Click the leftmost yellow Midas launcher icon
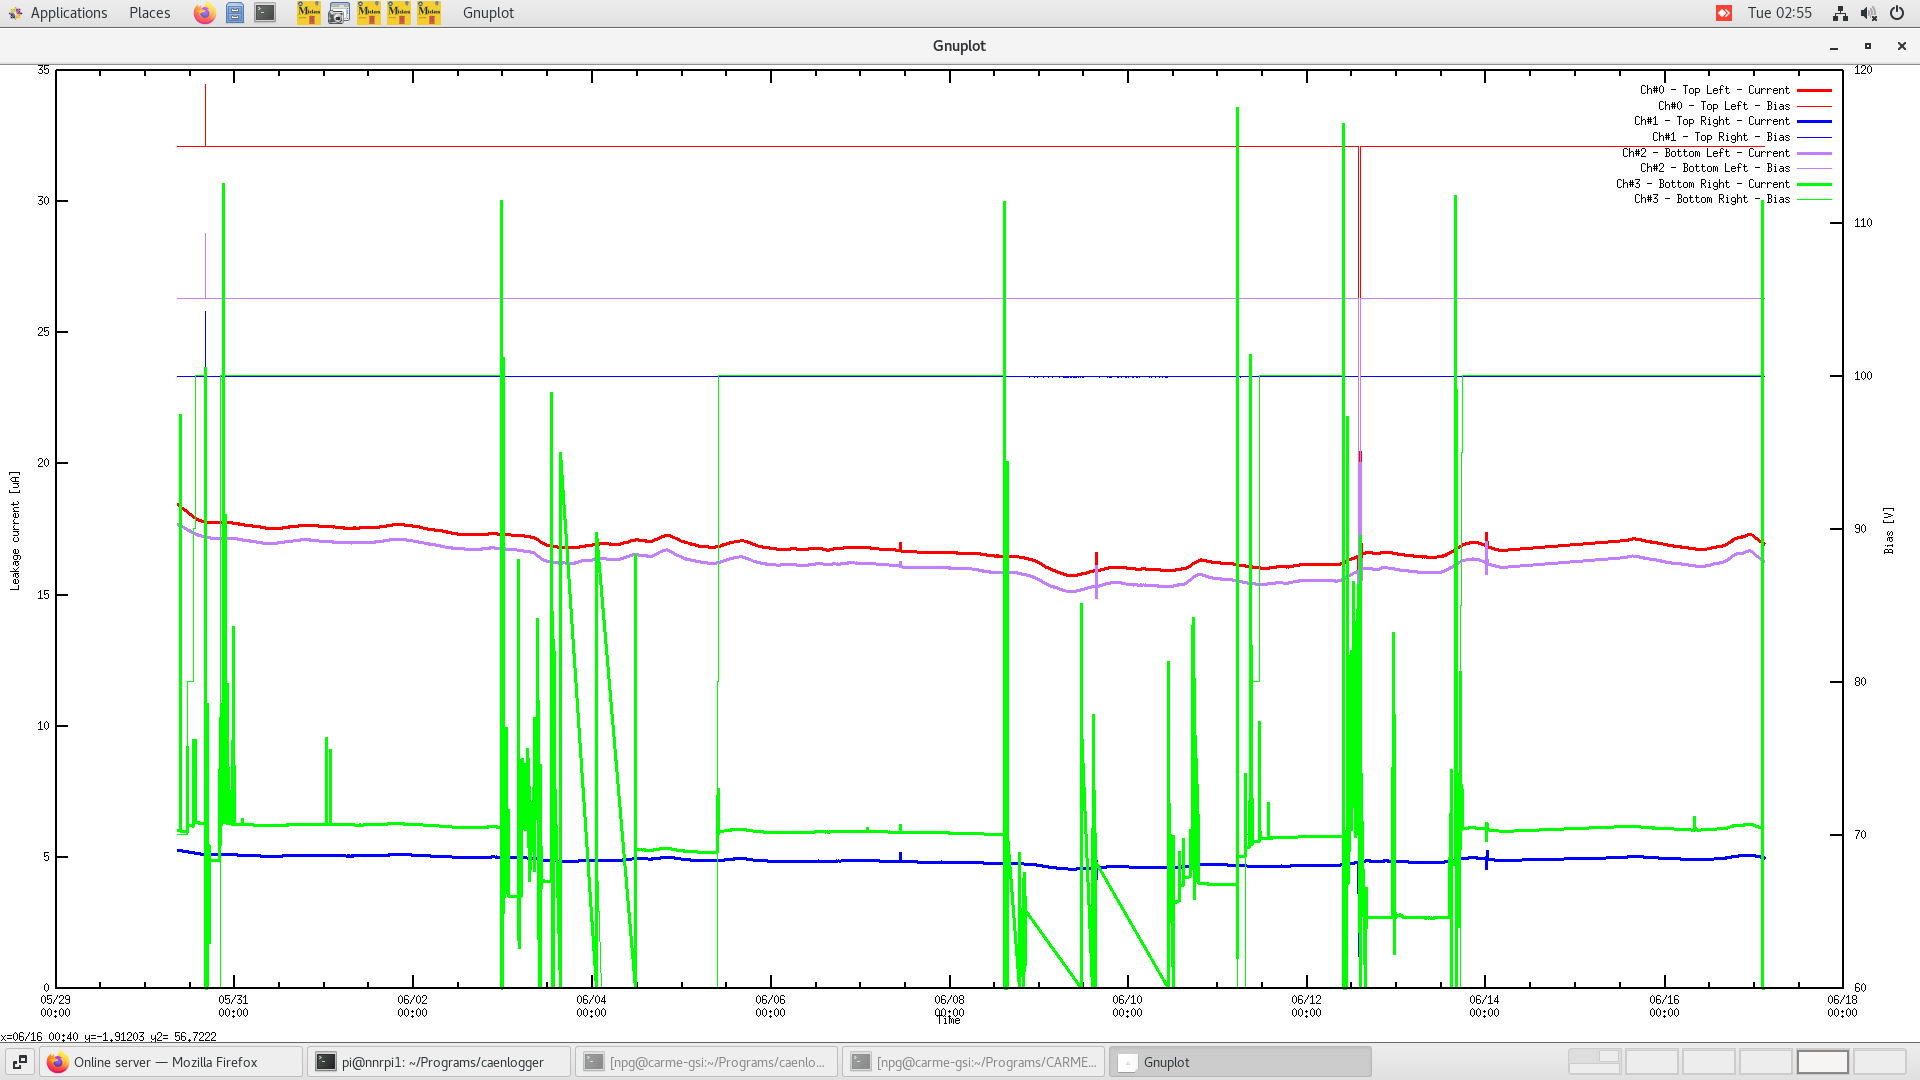The height and width of the screenshot is (1080, 1920). coord(309,13)
